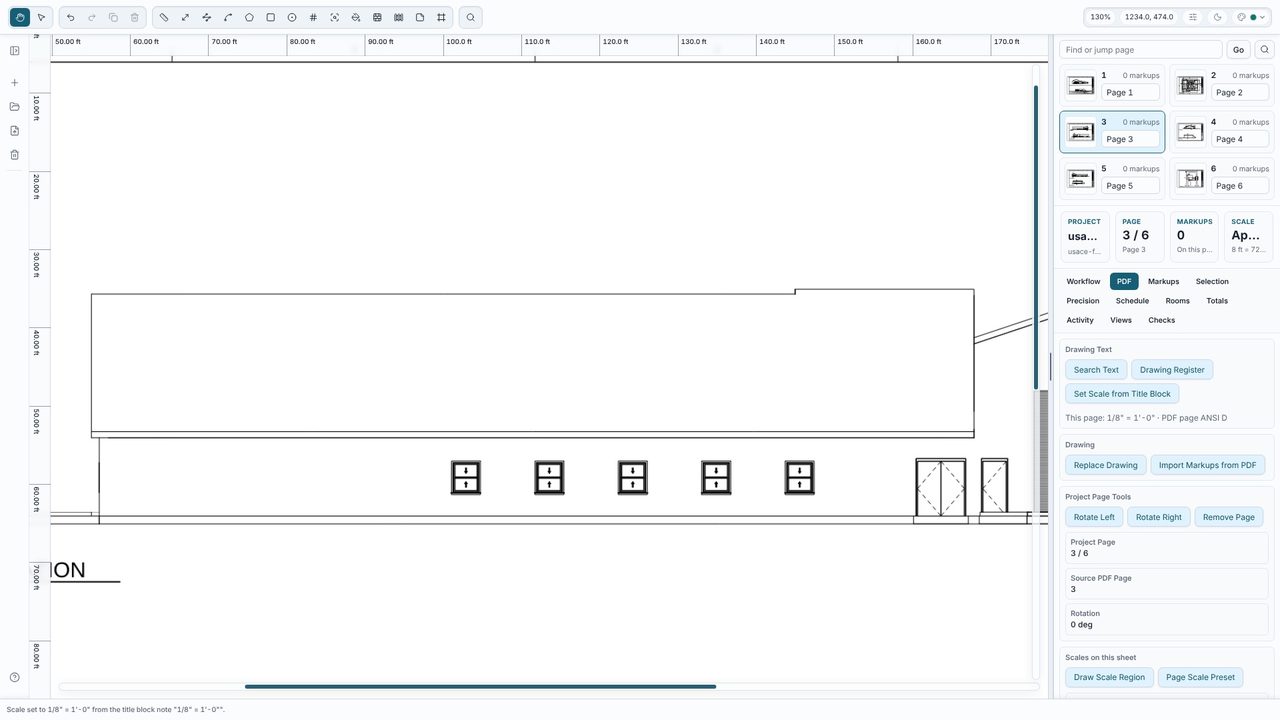The image size is (1280, 720).
Task: Open the folder icon in left sidebar
Action: (x=14, y=107)
